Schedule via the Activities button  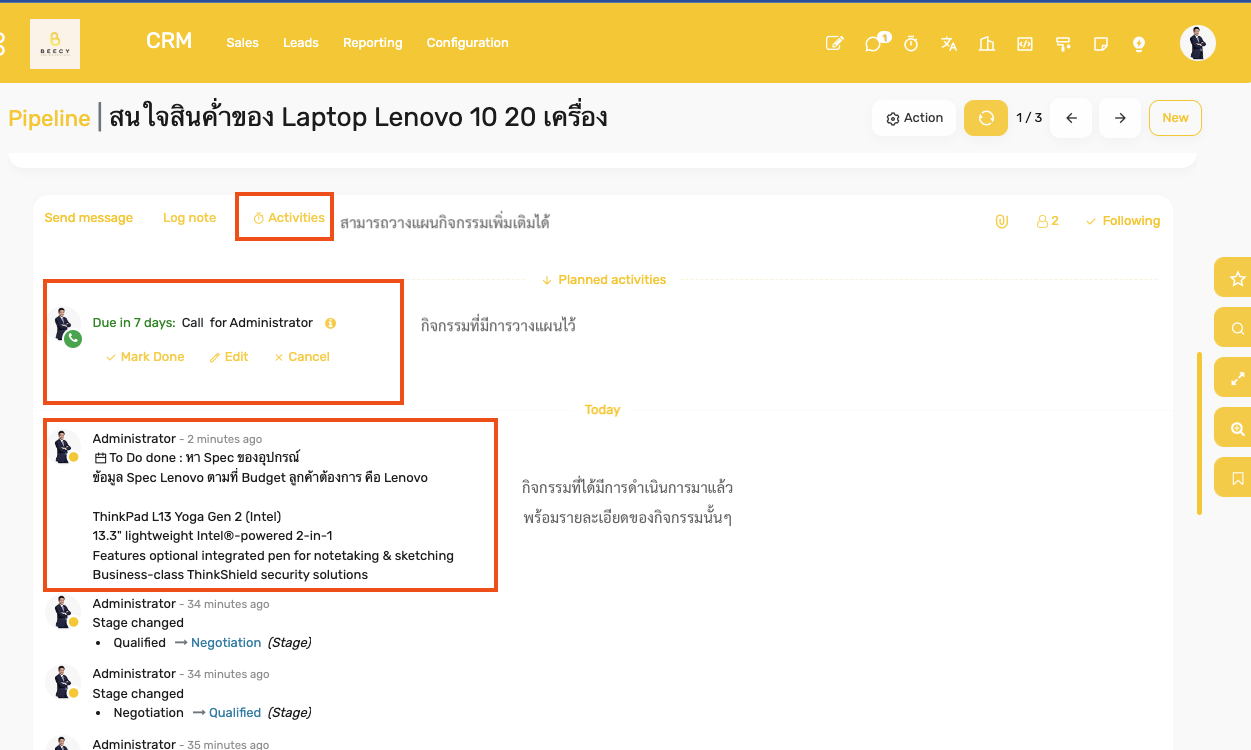(288, 218)
